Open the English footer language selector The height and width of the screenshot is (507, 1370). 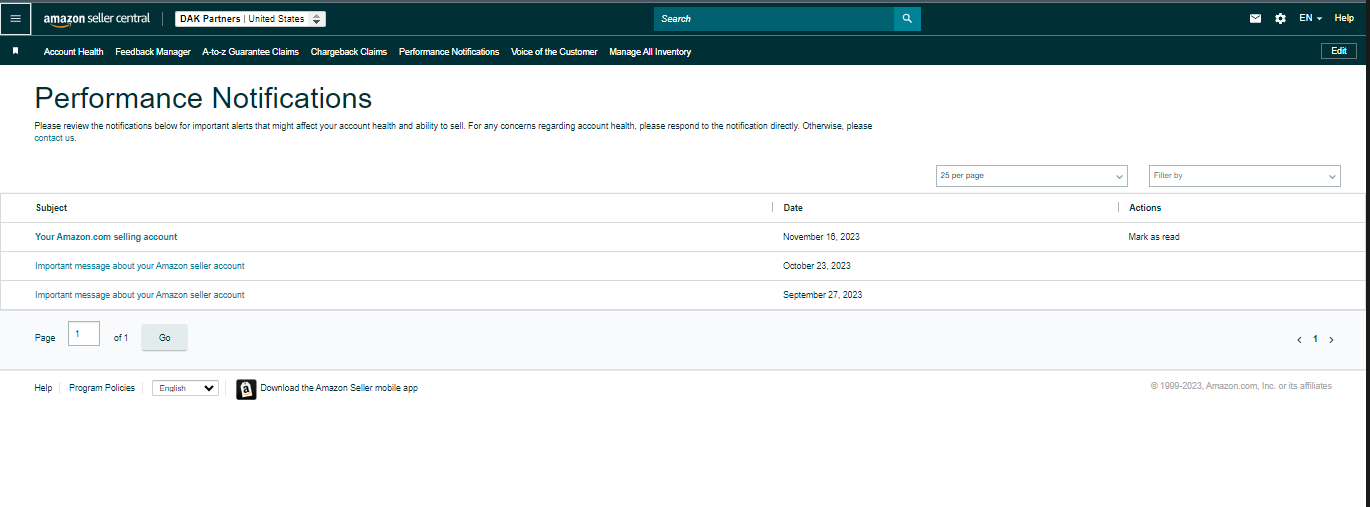point(185,388)
